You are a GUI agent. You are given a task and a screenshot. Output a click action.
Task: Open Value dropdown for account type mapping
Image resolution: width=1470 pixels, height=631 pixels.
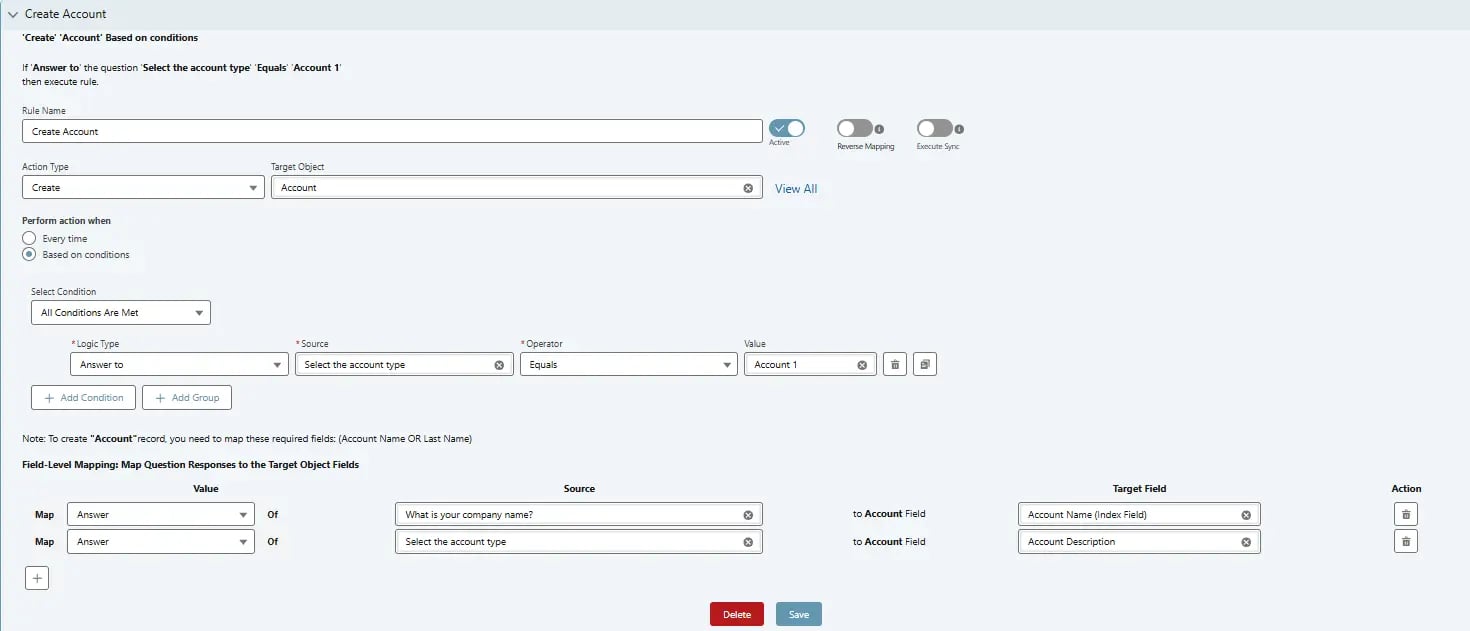tap(162, 541)
